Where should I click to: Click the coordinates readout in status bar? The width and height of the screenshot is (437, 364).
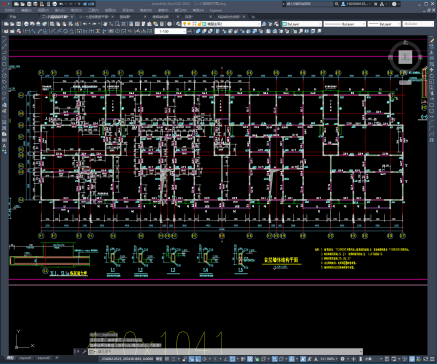tap(127, 359)
